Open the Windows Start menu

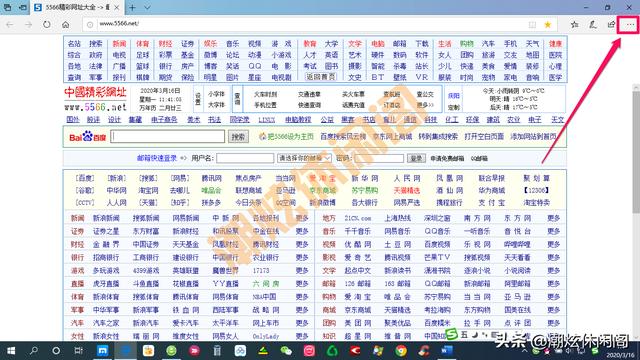click(11, 351)
